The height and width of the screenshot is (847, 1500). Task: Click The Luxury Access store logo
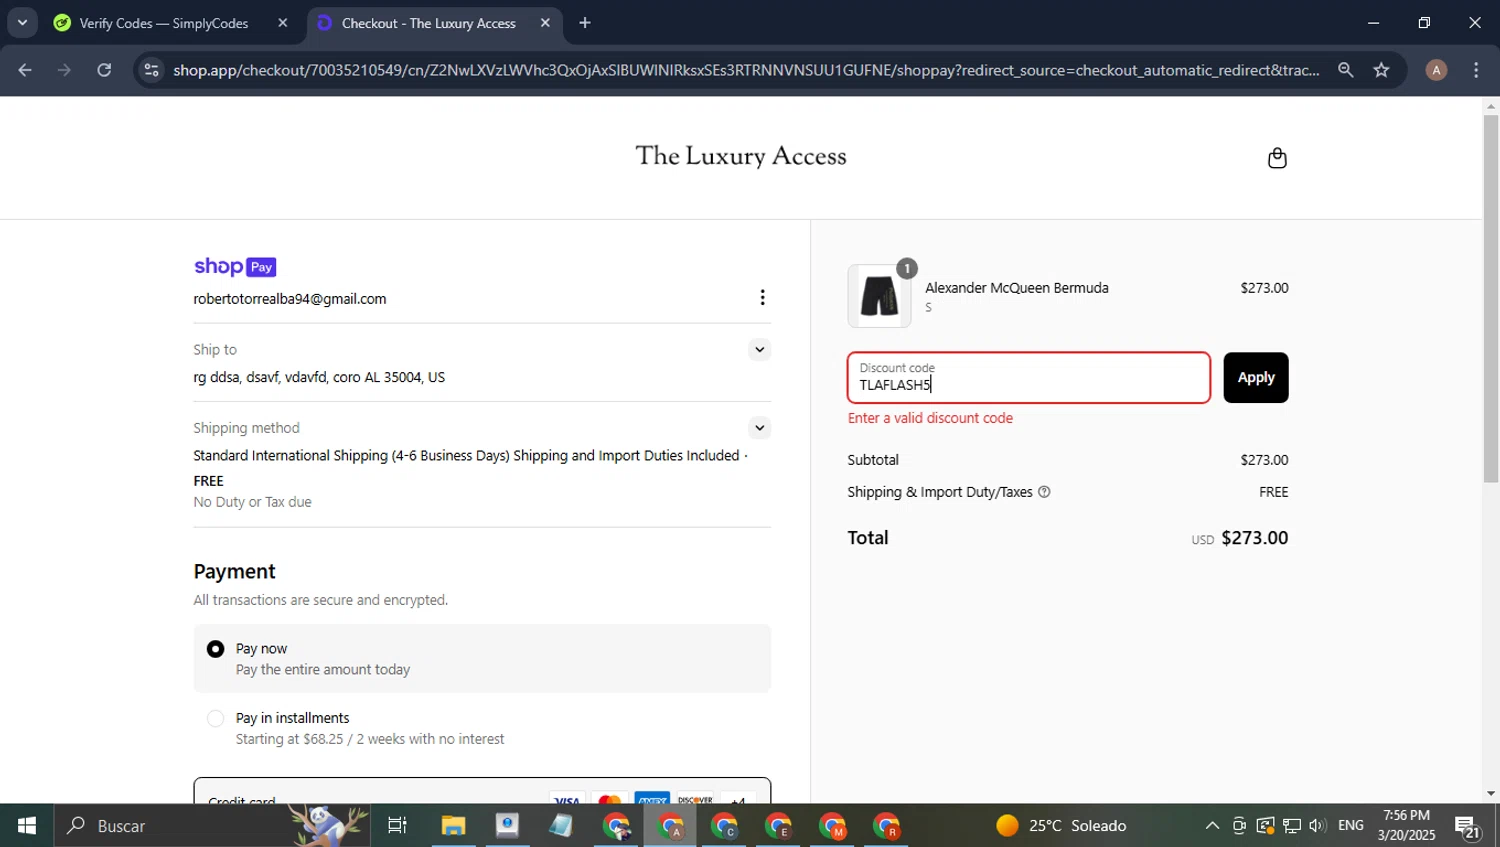(741, 157)
